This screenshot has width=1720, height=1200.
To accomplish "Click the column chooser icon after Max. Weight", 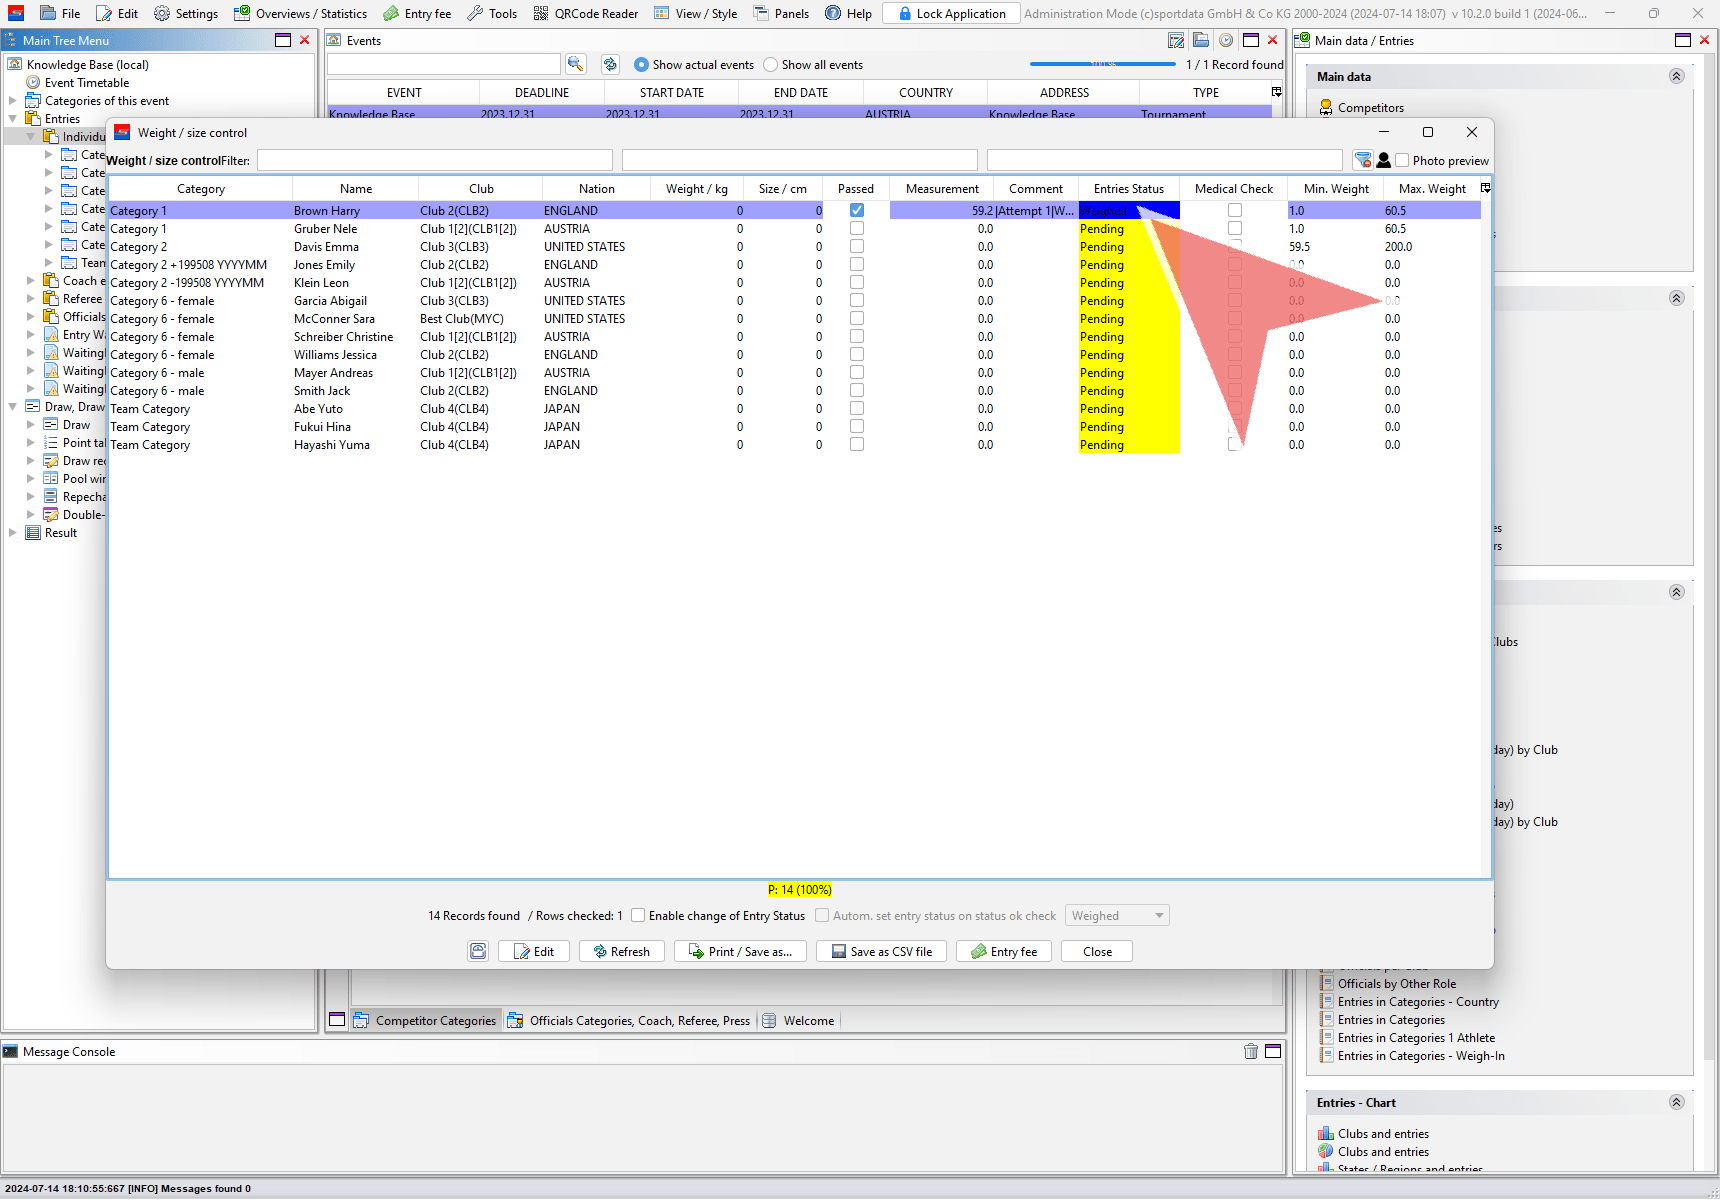I will pos(1485,188).
